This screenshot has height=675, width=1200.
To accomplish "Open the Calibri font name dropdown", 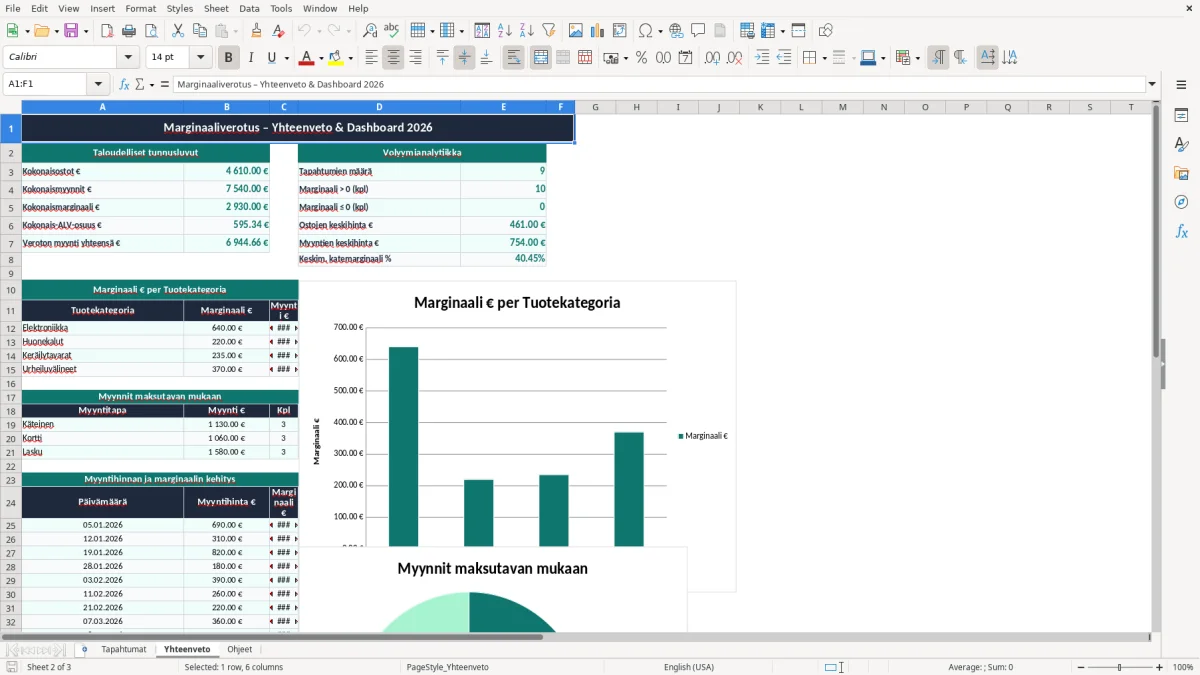I will pos(127,57).
